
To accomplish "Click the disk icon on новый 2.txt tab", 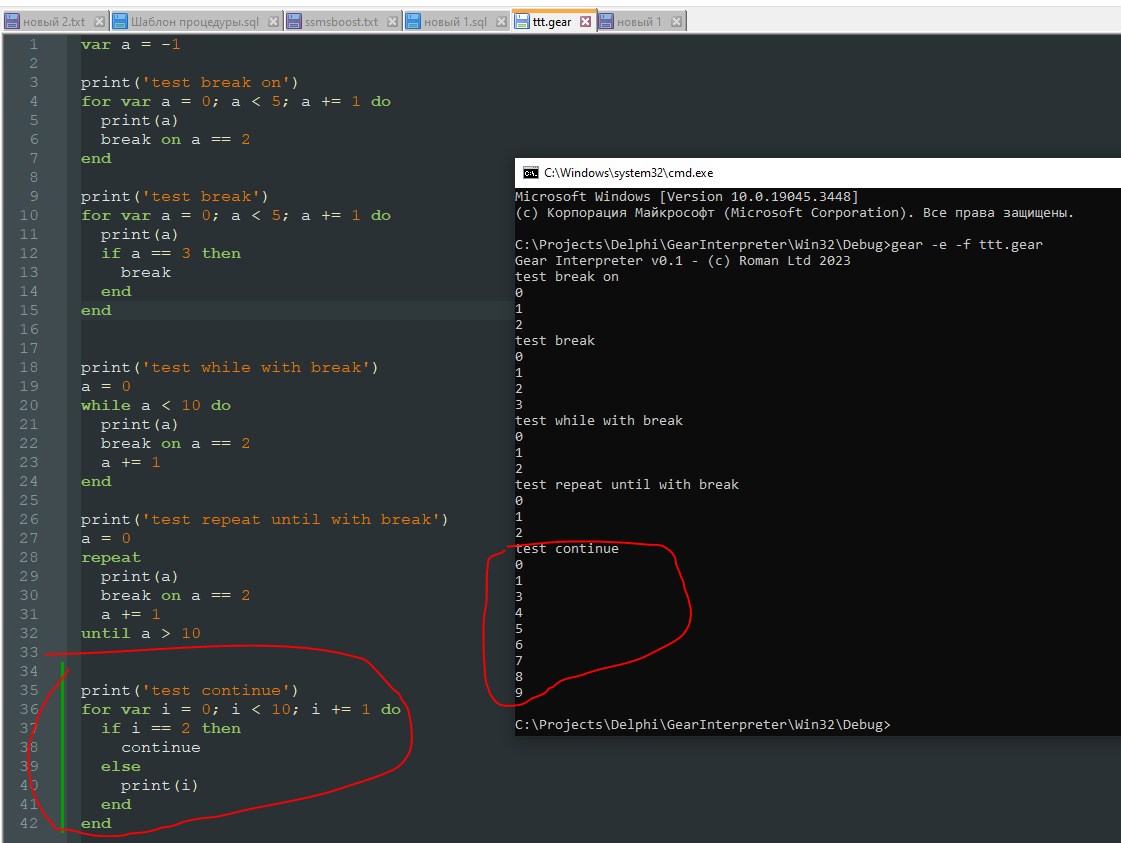I will point(13,21).
